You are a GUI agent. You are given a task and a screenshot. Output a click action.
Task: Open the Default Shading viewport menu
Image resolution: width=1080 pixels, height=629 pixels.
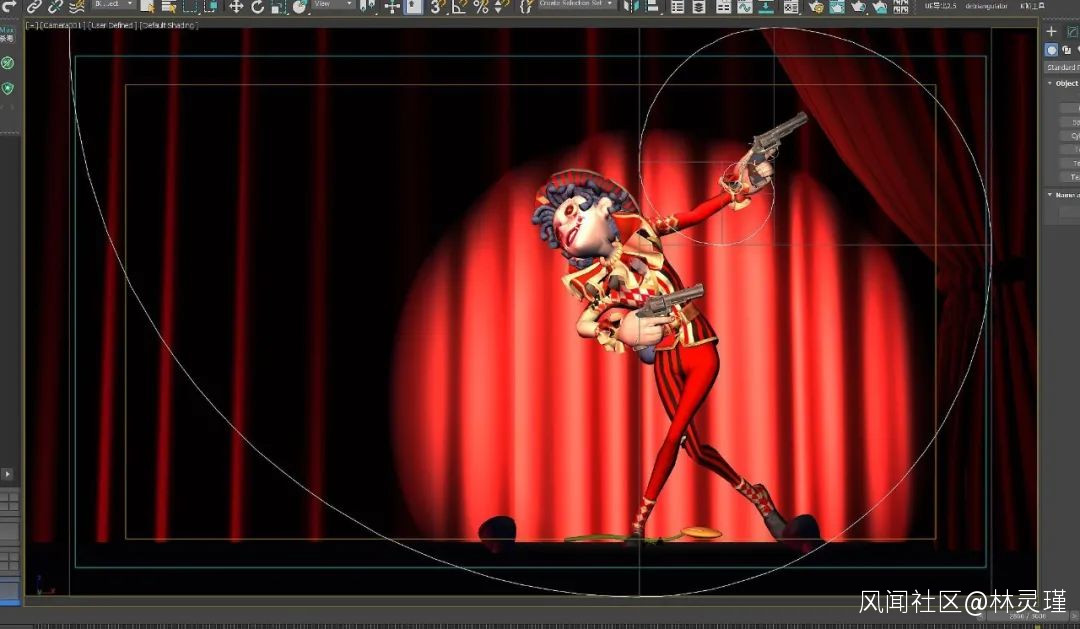click(x=168, y=25)
